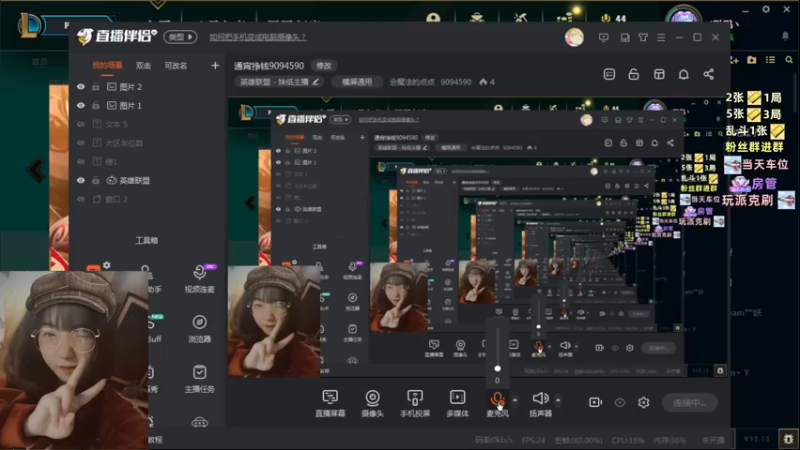Mute the 麦克风 microphone icon
Viewport: 800px width, 450px height.
click(497, 398)
